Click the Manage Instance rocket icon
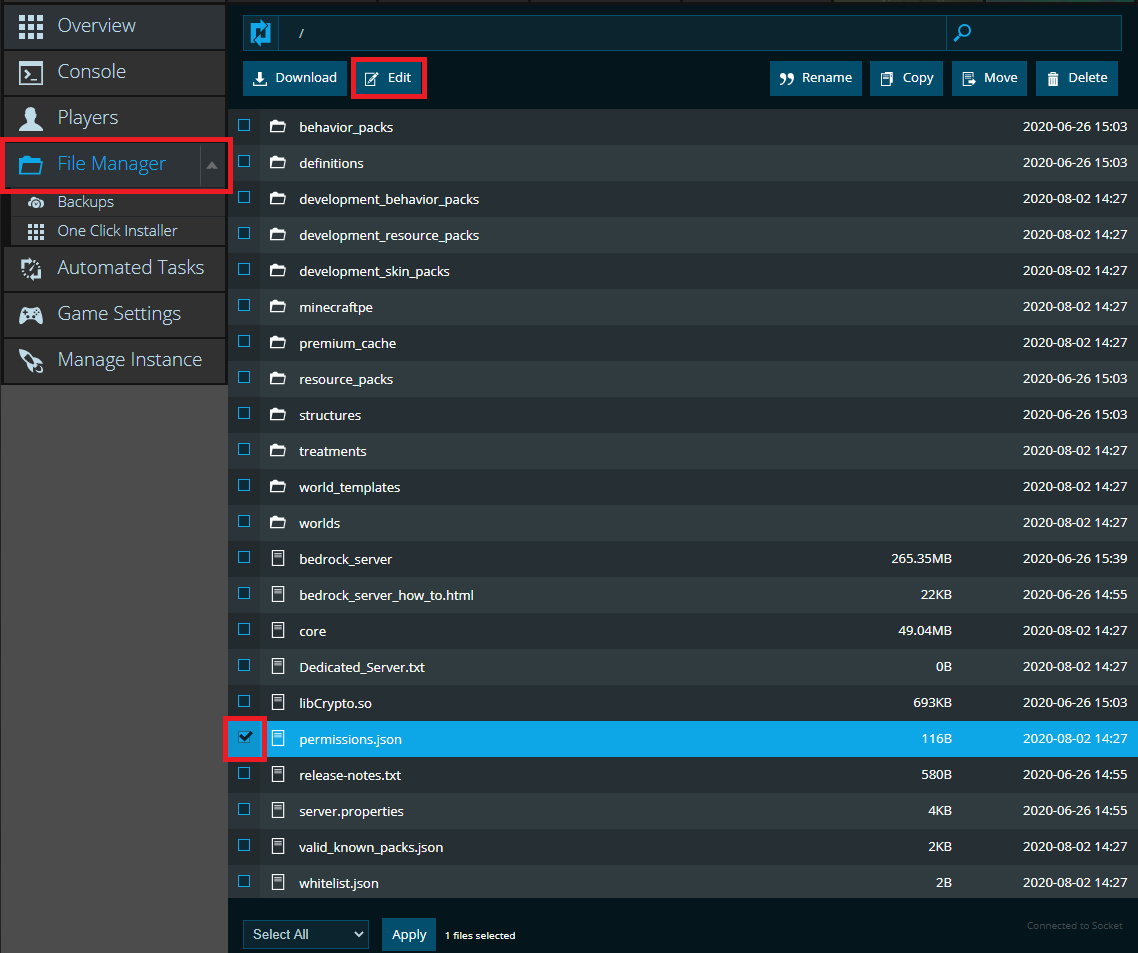The height and width of the screenshot is (953, 1138). (x=31, y=360)
